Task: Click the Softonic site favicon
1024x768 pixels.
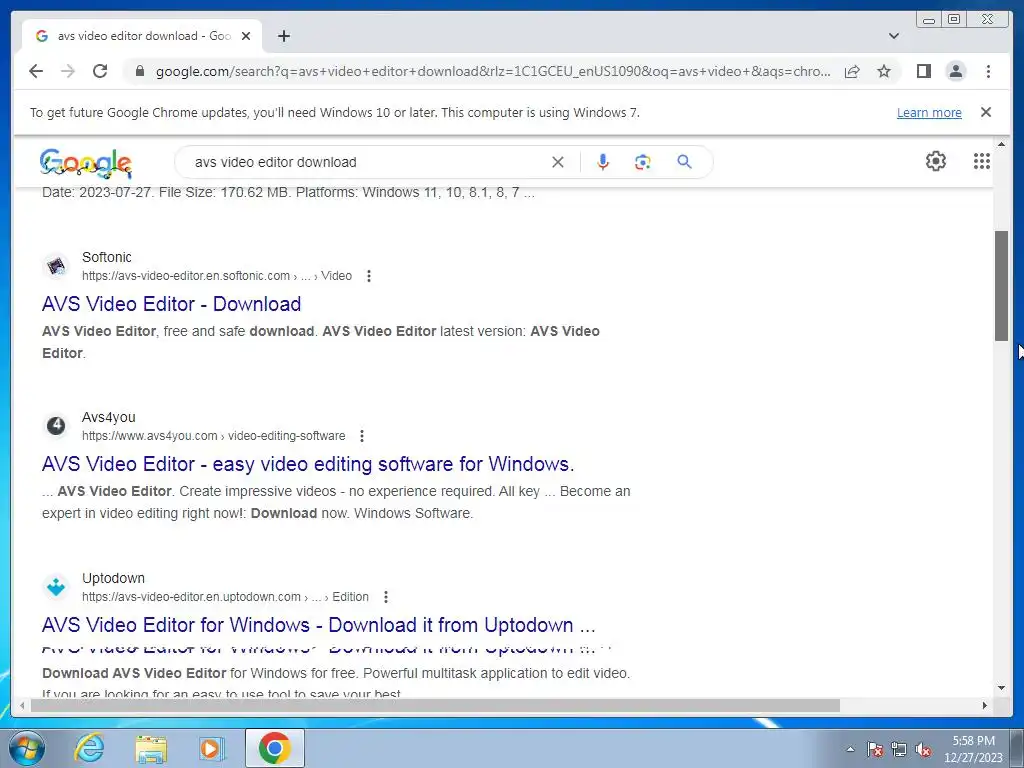Action: [56, 266]
